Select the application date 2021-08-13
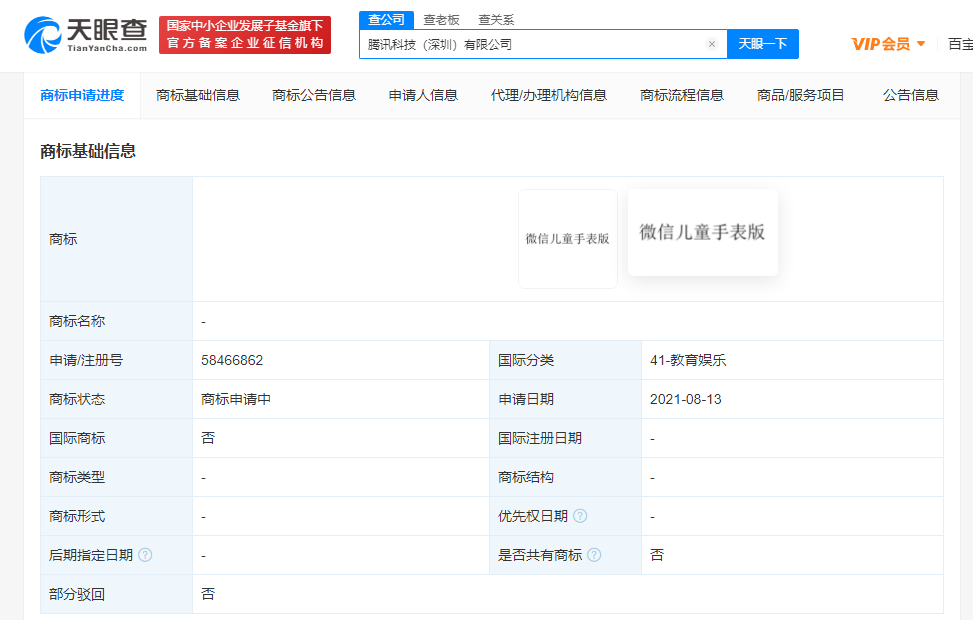Image resolution: width=973 pixels, height=620 pixels. (x=686, y=399)
